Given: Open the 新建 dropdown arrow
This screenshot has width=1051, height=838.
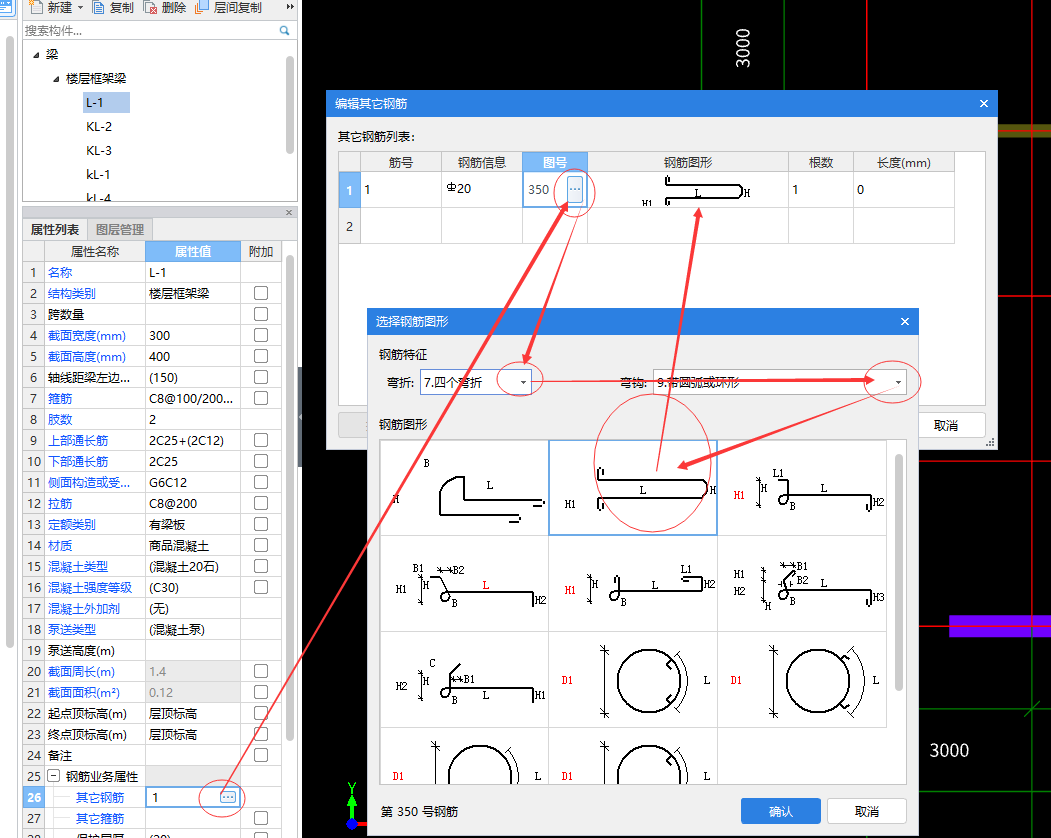Looking at the screenshot, I should (80, 7).
